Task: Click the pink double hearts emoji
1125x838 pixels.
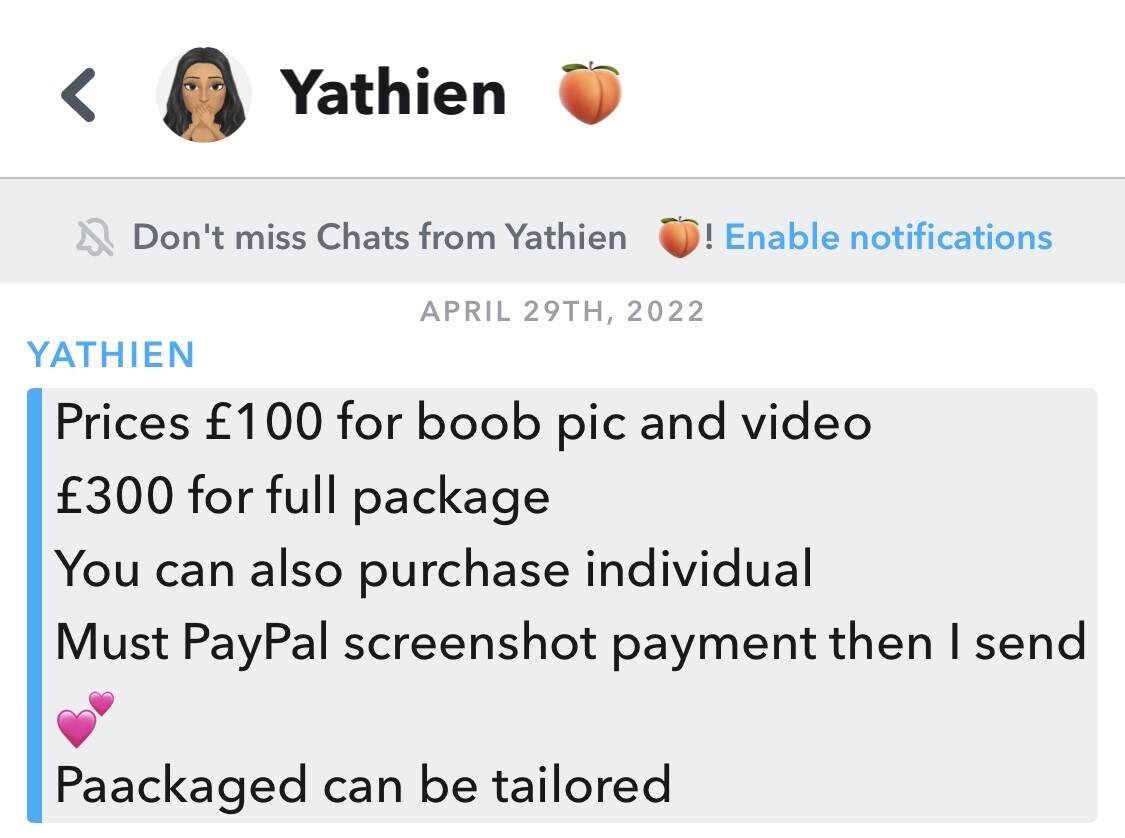Action: (85, 719)
